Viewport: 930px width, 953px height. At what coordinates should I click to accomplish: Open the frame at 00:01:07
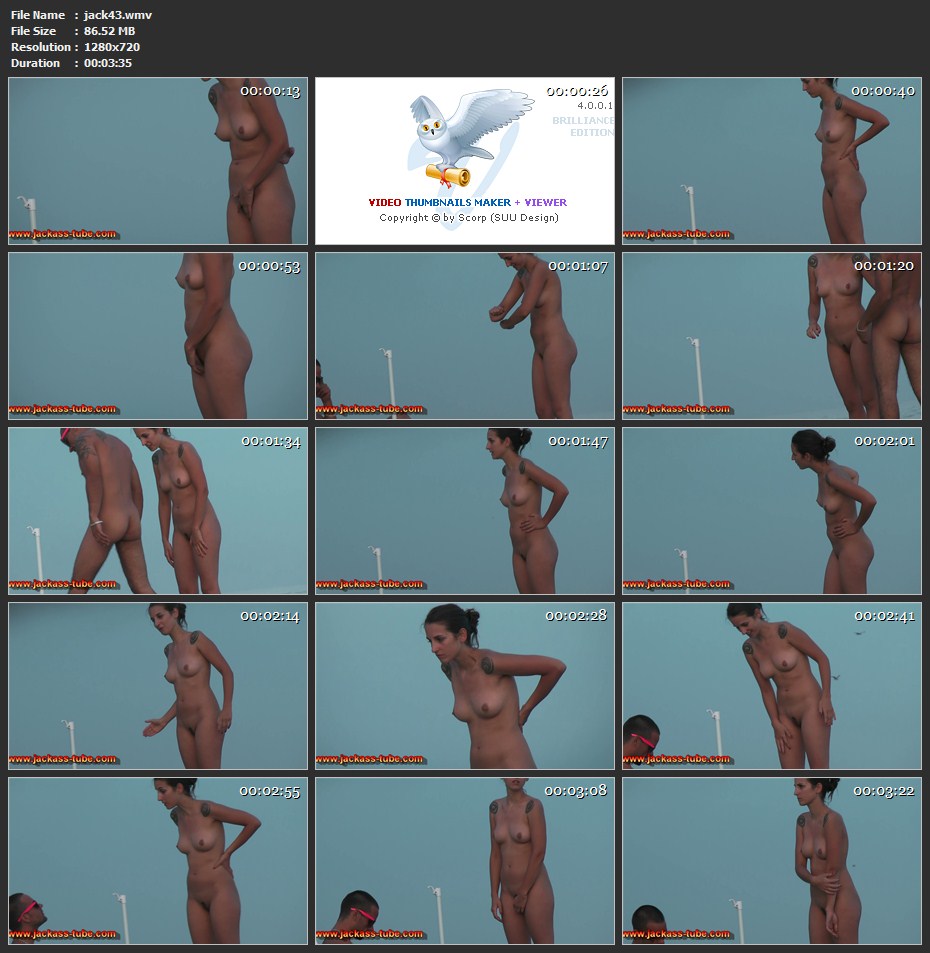pos(465,336)
